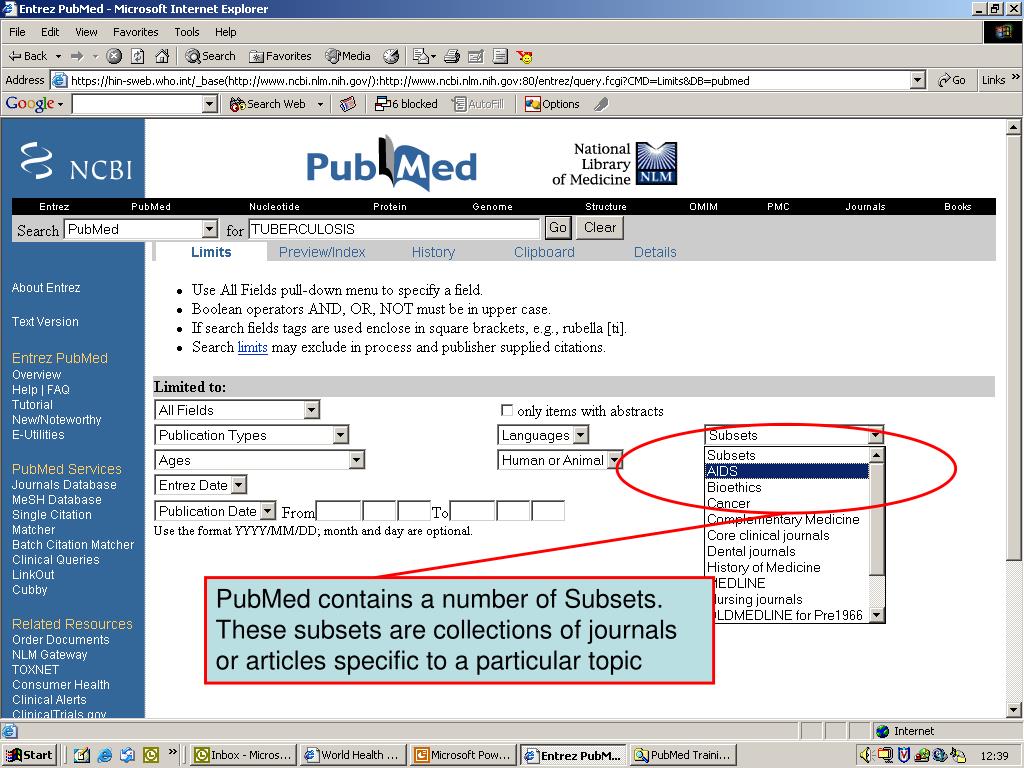This screenshot has height=768, width=1024.
Task: Open the Favorites menu
Action: [135, 32]
